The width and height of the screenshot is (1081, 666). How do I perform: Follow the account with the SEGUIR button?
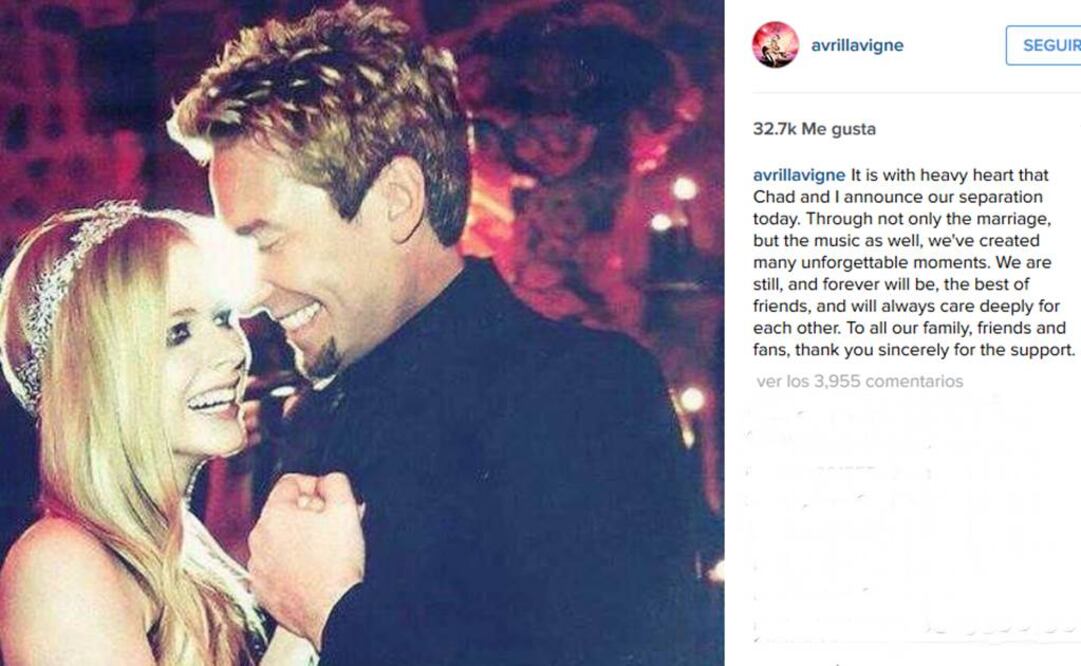1044,46
